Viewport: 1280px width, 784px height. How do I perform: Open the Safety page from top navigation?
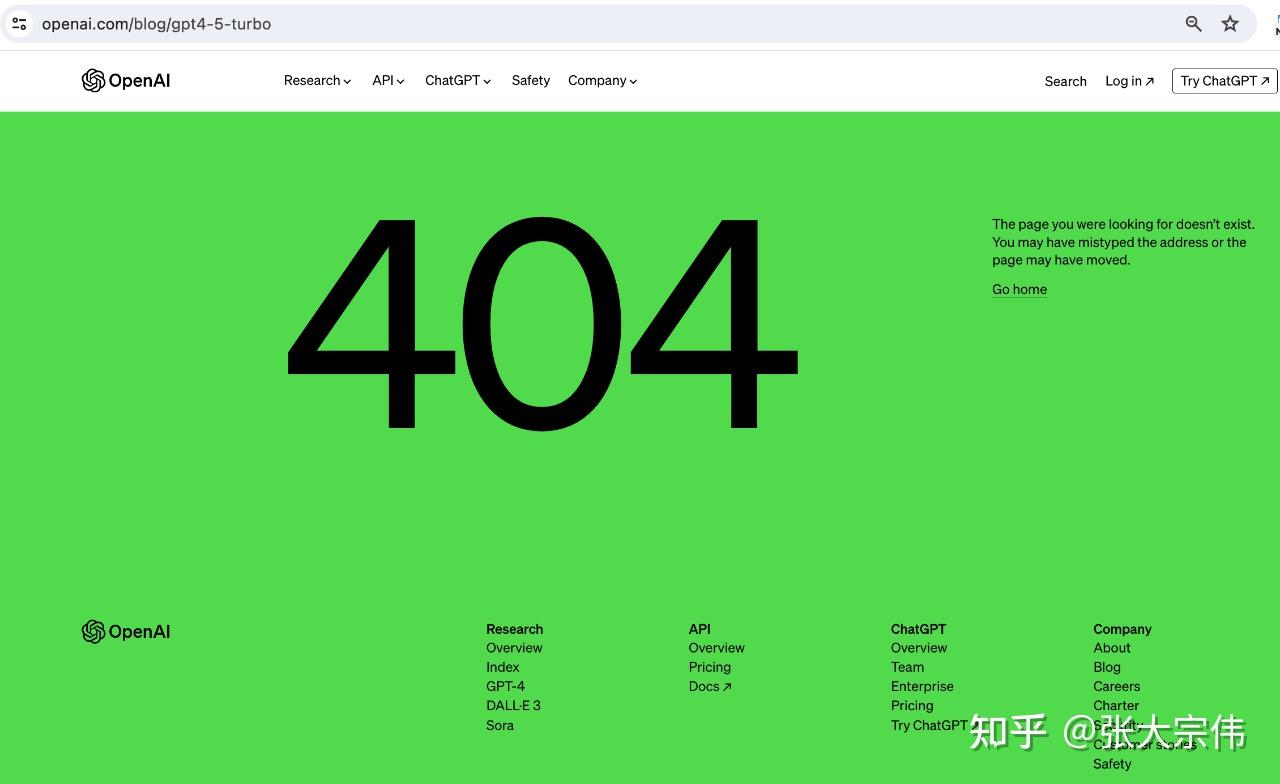coord(530,81)
